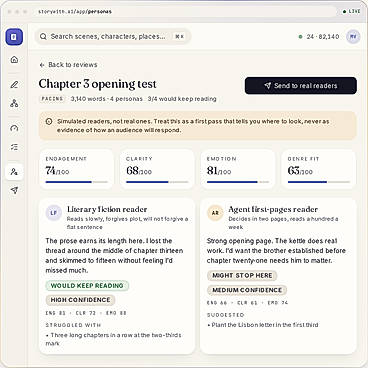Click the keyboard shortcut badge in search bar
The width and height of the screenshot is (368, 368).
pyautogui.click(x=179, y=36)
